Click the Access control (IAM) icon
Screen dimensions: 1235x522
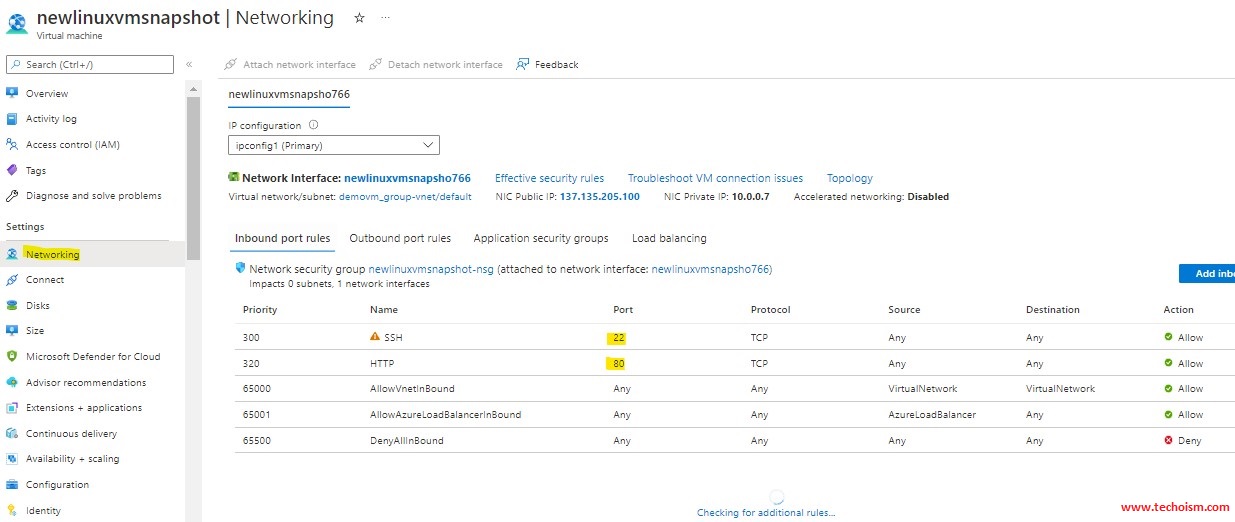[x=12, y=144]
